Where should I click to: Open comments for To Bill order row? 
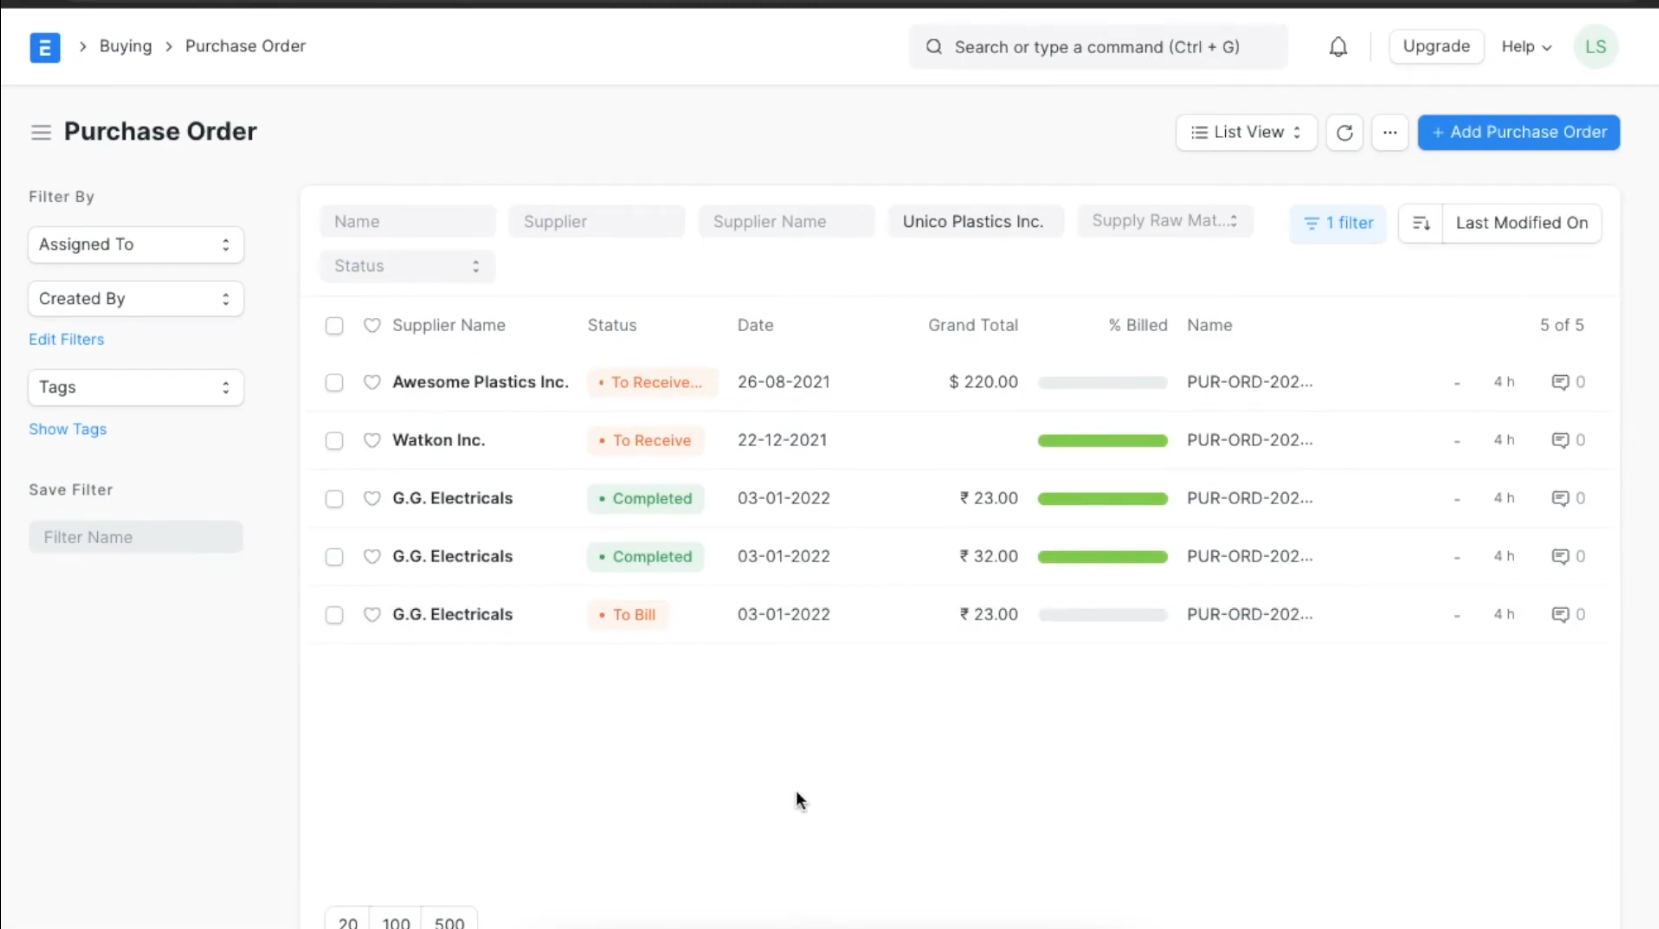click(x=1568, y=614)
